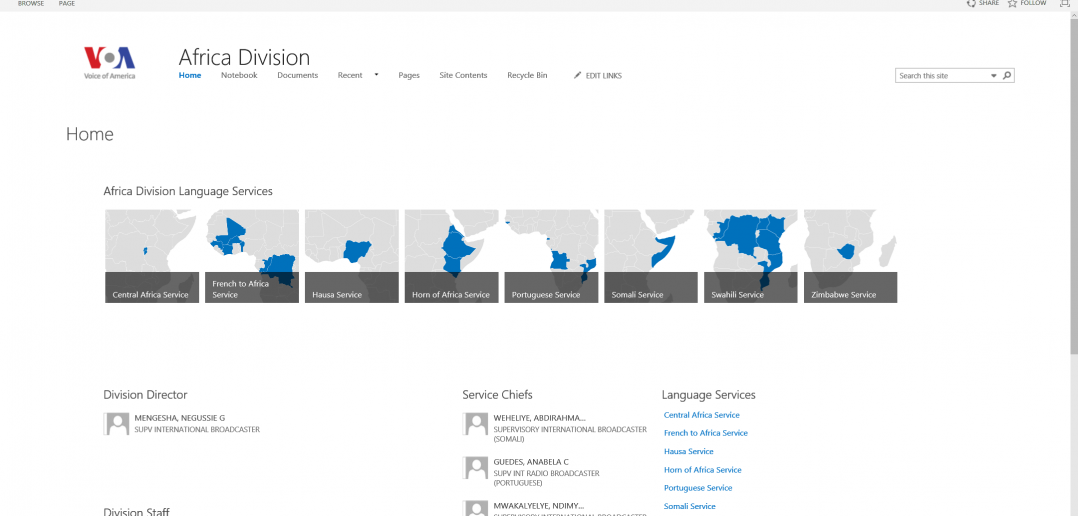Image resolution: width=1078 pixels, height=516 pixels.
Task: Click SHARE text in top bar
Action: point(989,3)
